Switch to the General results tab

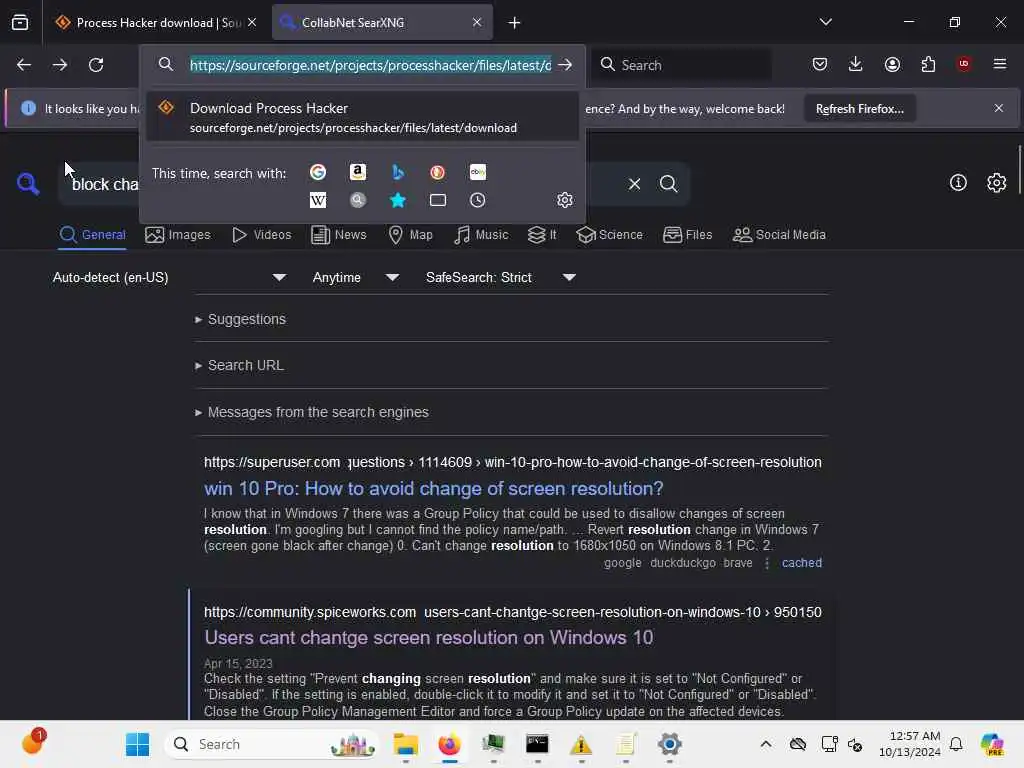click(93, 235)
